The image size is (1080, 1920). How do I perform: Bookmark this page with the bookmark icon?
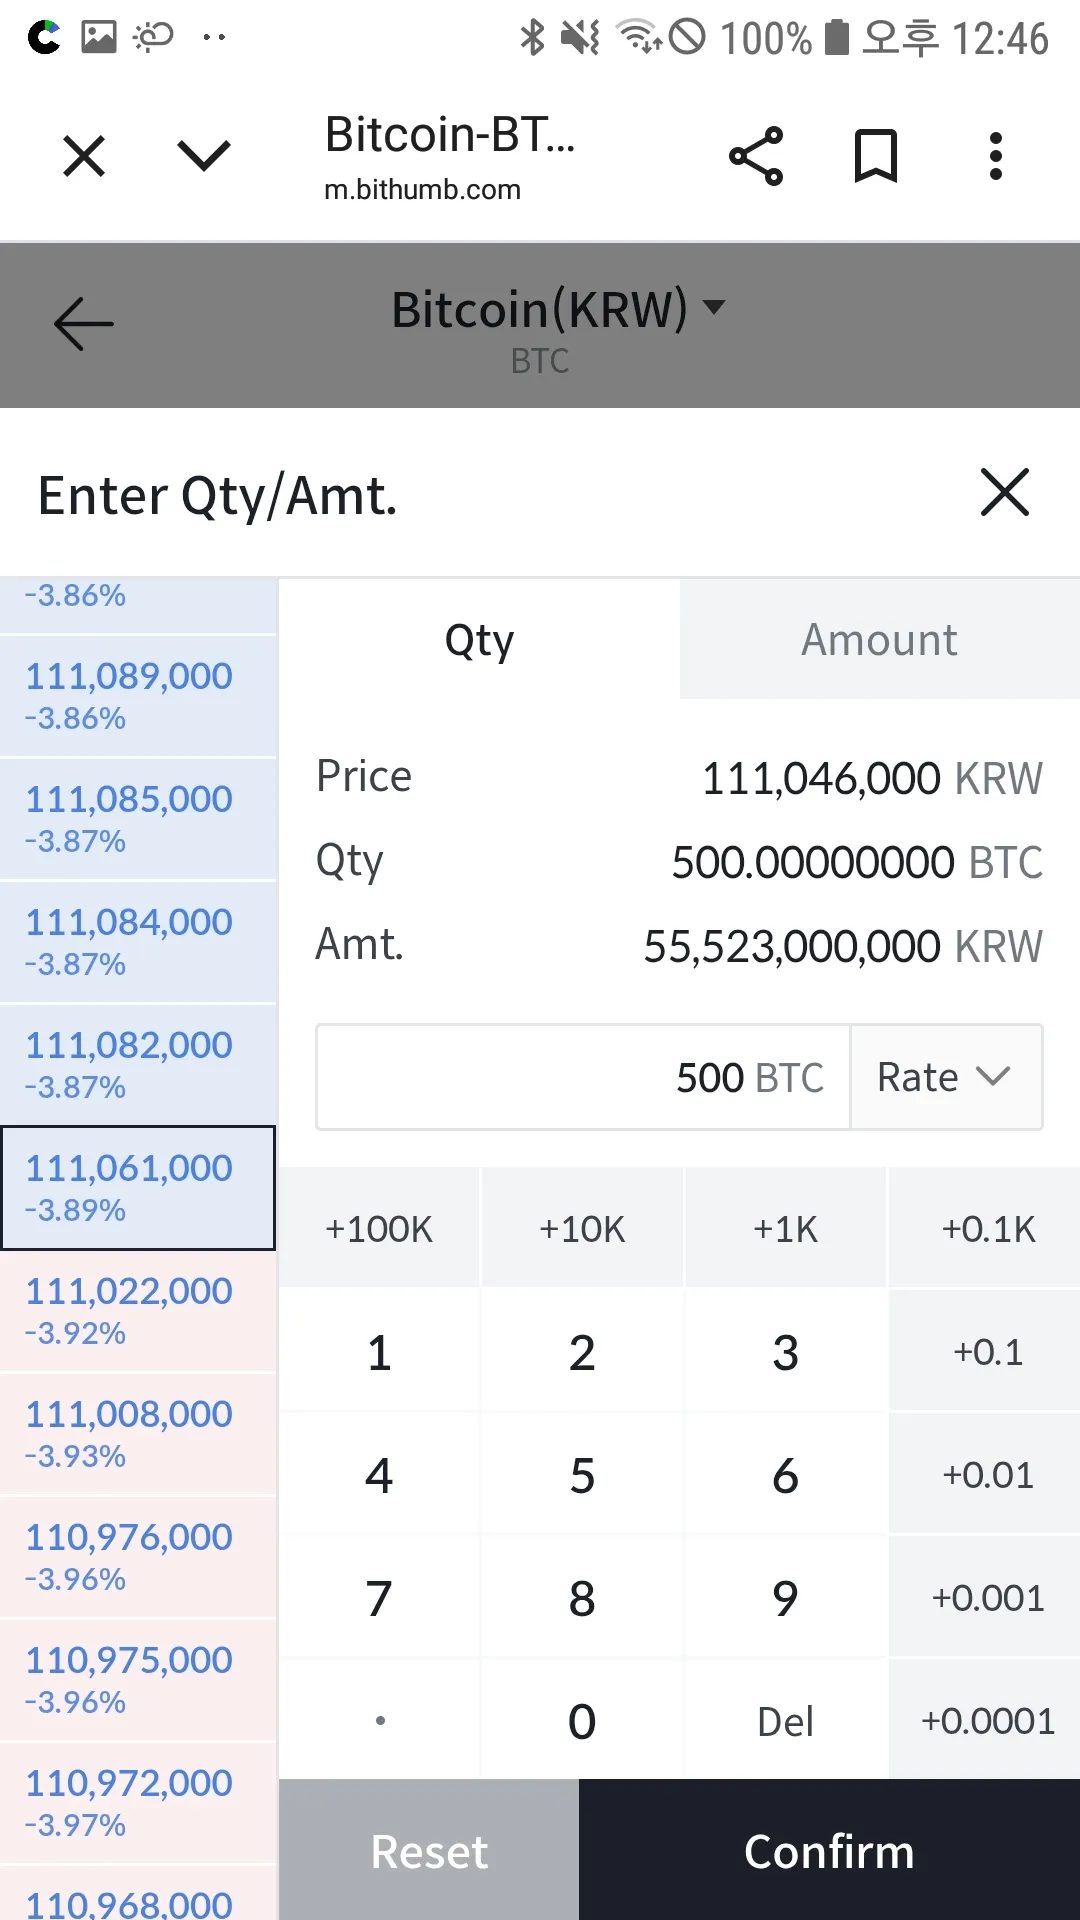click(x=875, y=157)
